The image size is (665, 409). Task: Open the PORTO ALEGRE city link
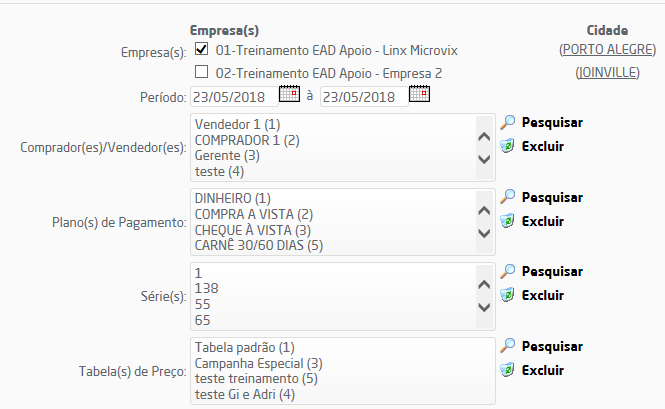608,49
